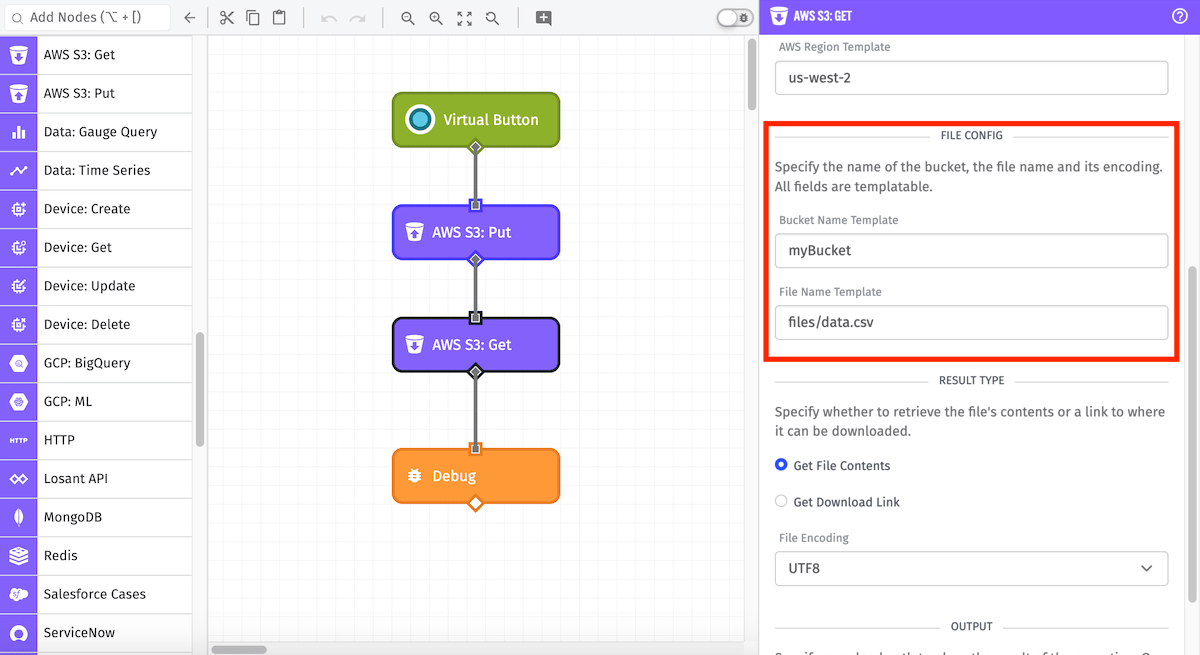The width and height of the screenshot is (1200, 655).
Task: Open the File Encoding UTF8 dropdown
Action: [x=971, y=568]
